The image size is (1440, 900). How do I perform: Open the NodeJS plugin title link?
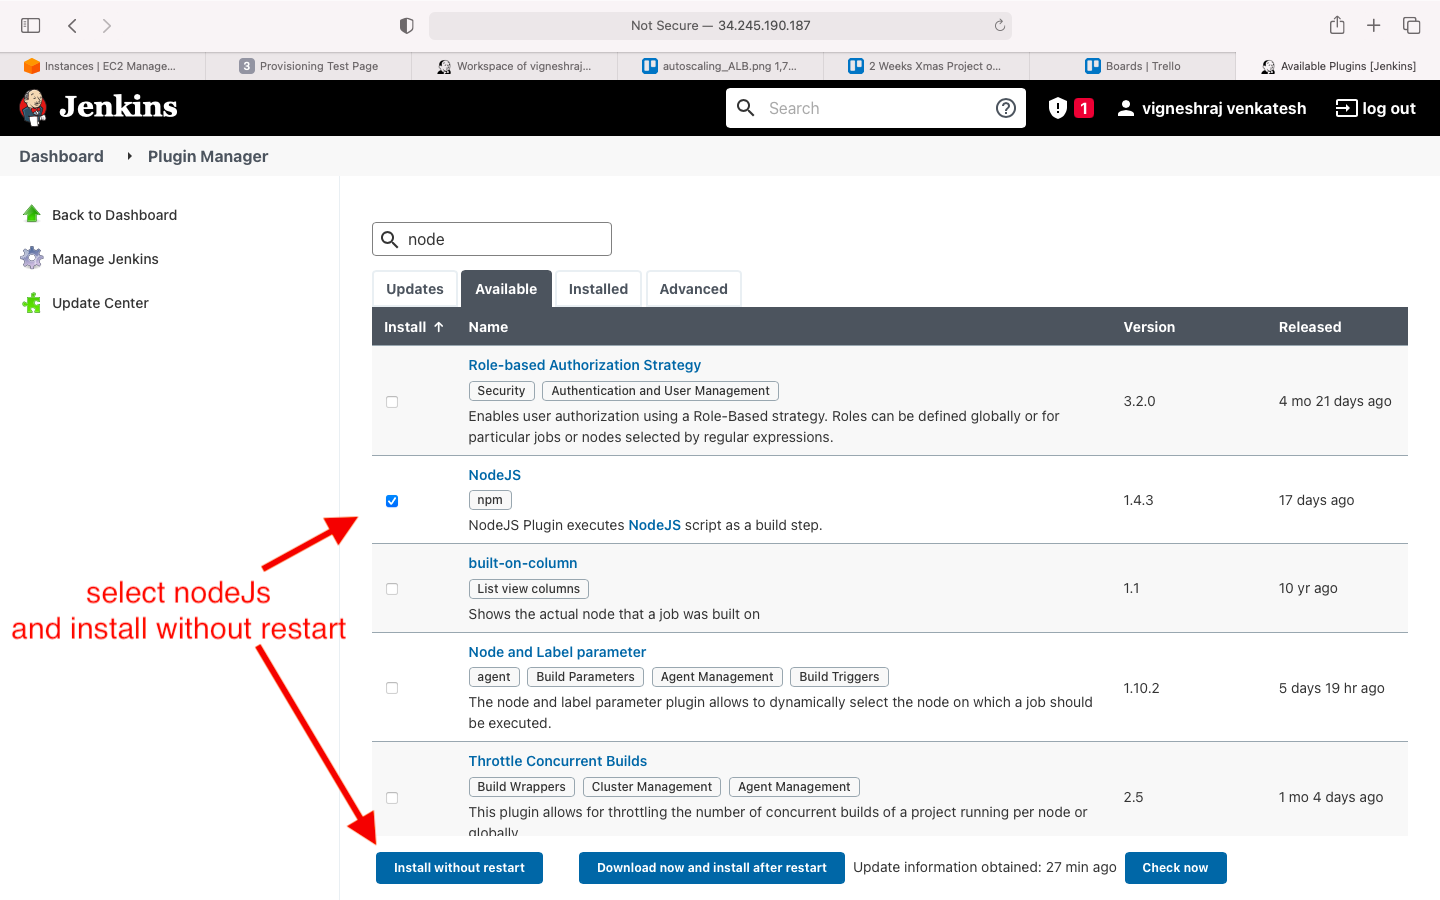pyautogui.click(x=494, y=475)
